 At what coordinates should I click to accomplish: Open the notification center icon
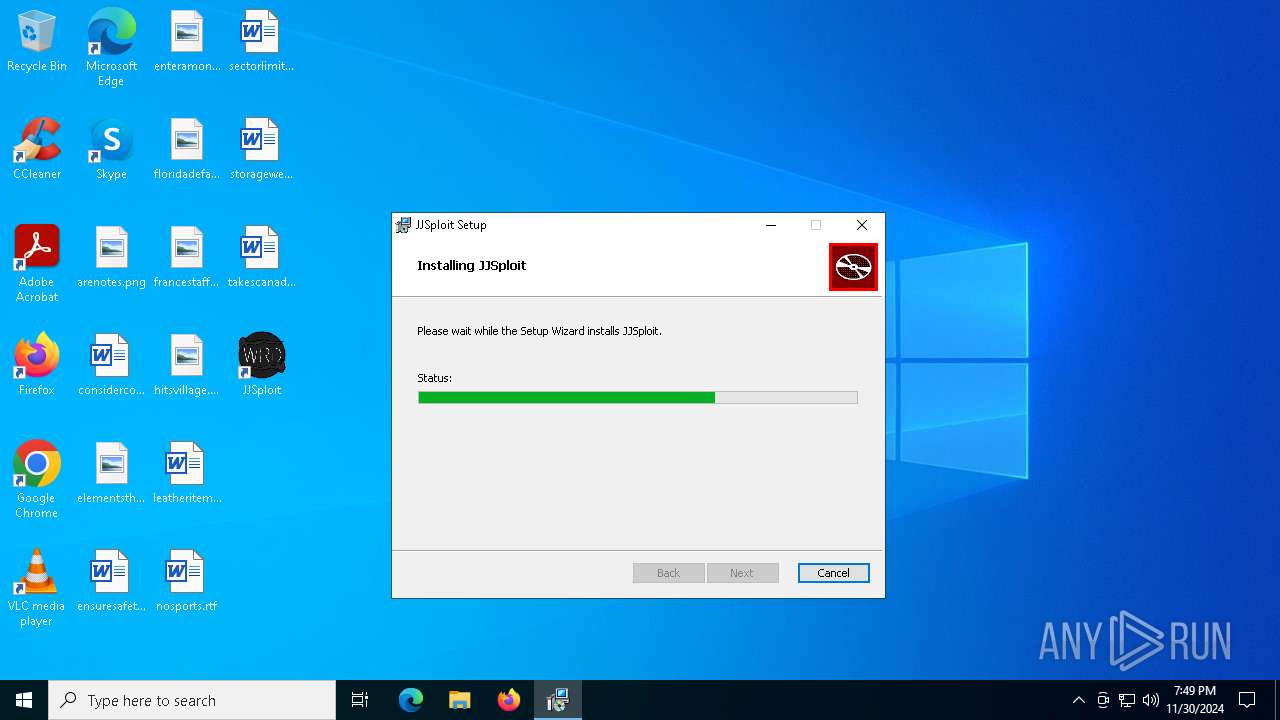click(1247, 700)
